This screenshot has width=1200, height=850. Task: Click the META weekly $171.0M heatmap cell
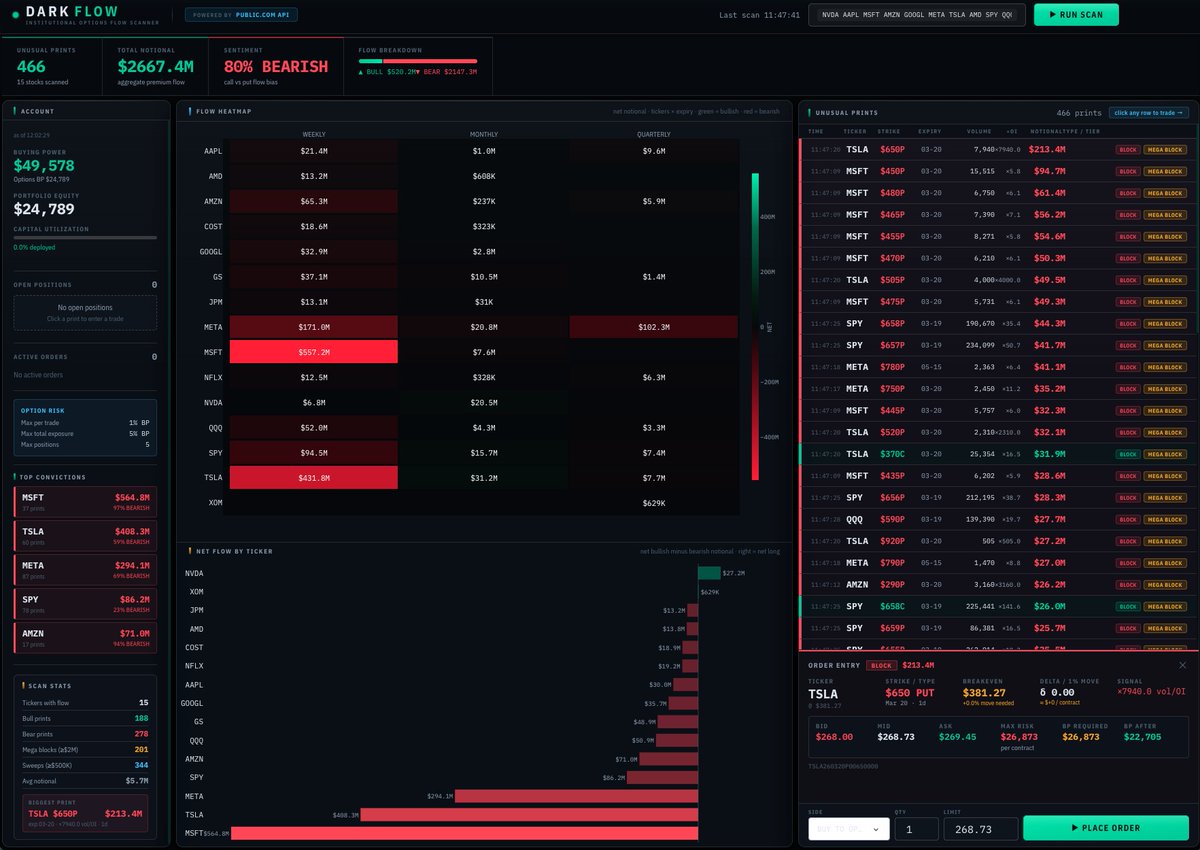click(x=314, y=327)
